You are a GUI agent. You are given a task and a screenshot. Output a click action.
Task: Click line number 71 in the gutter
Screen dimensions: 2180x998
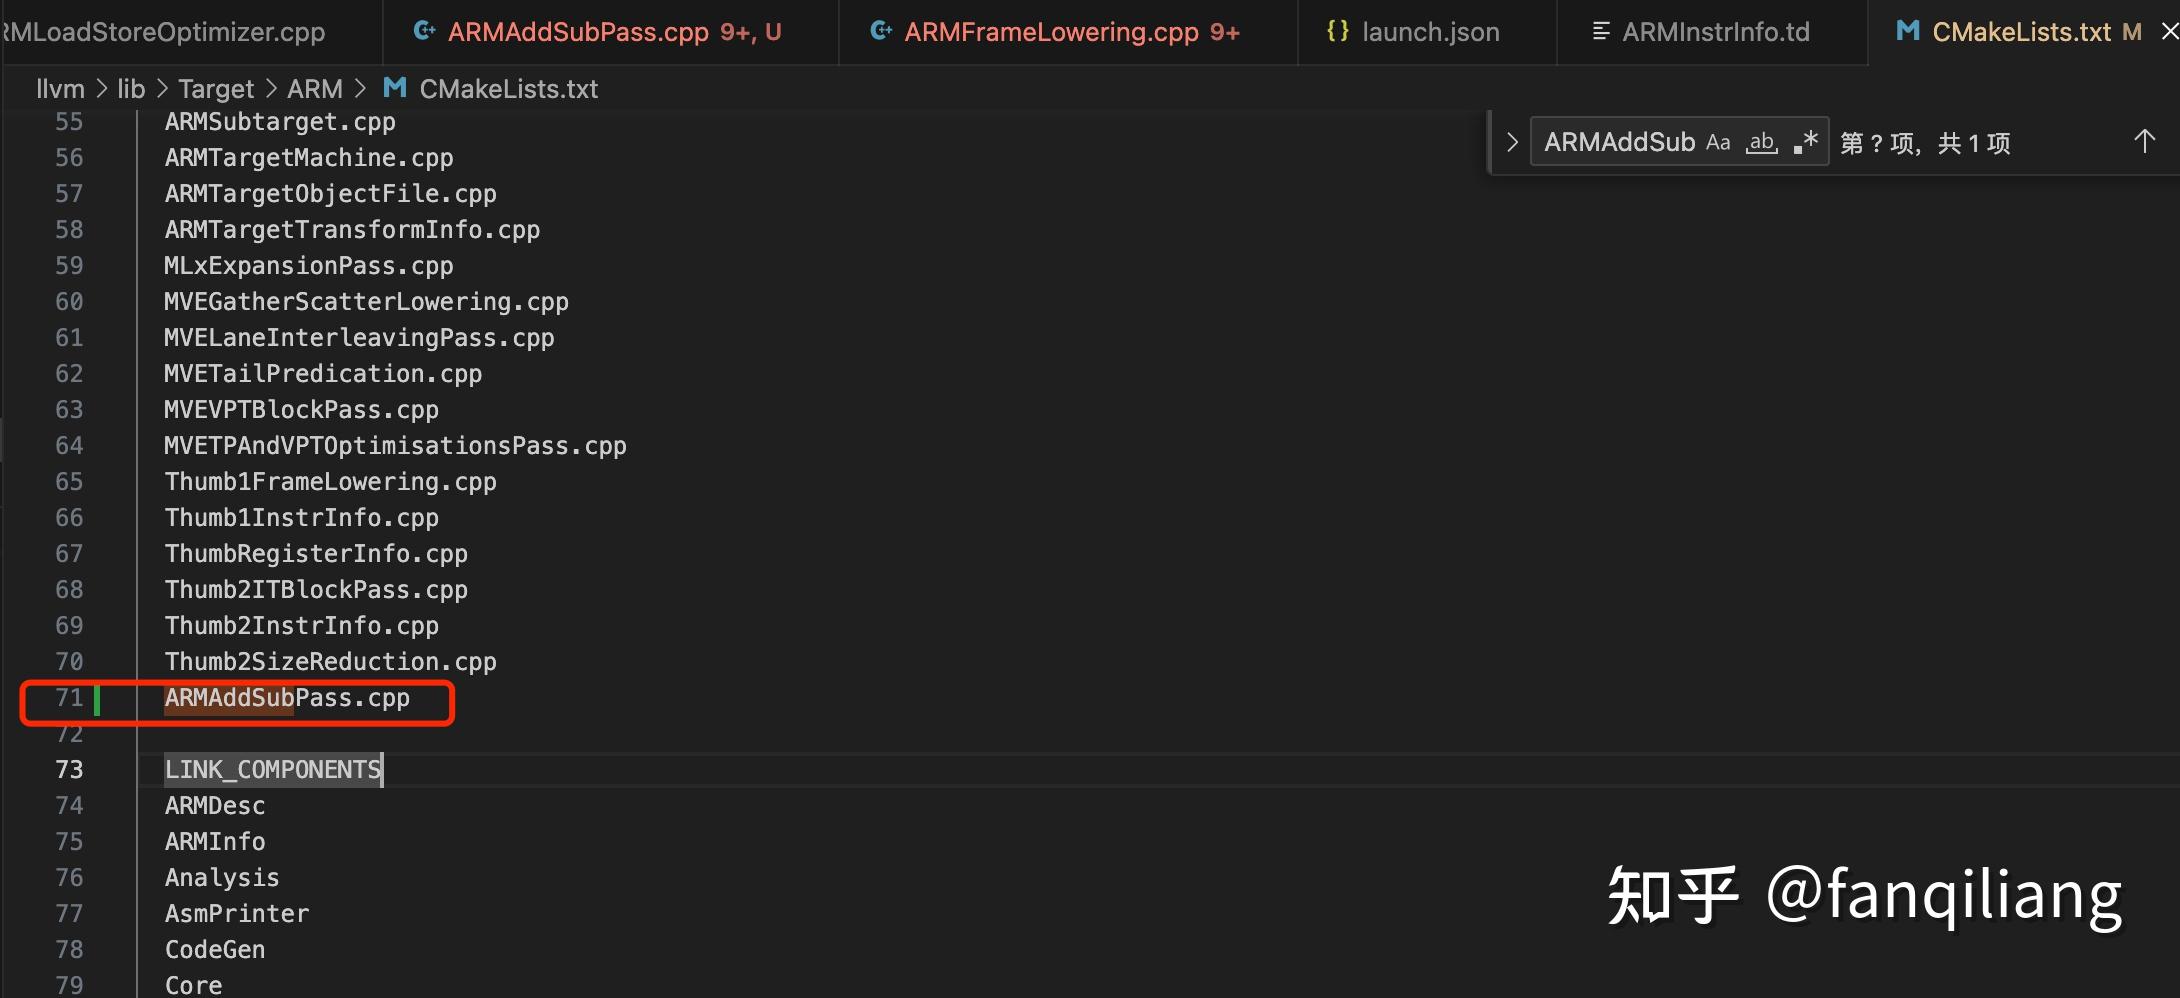[x=69, y=698]
